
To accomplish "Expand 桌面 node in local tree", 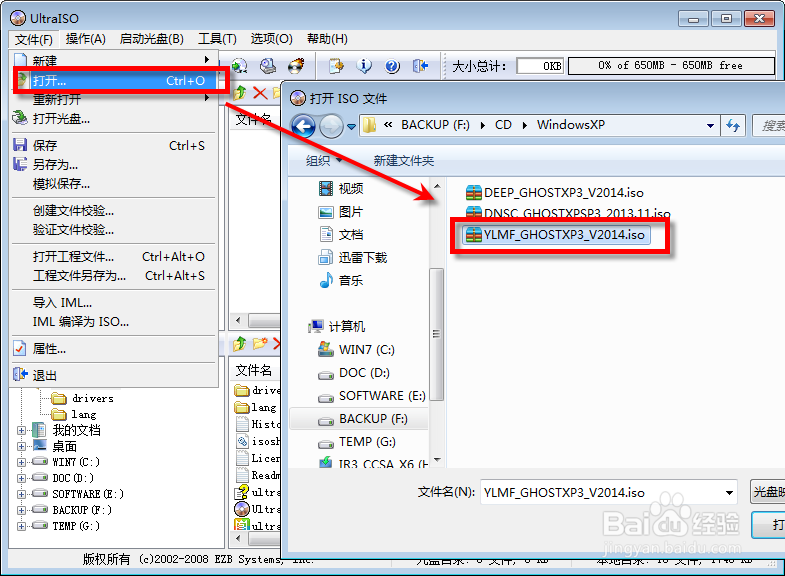I will point(21,446).
